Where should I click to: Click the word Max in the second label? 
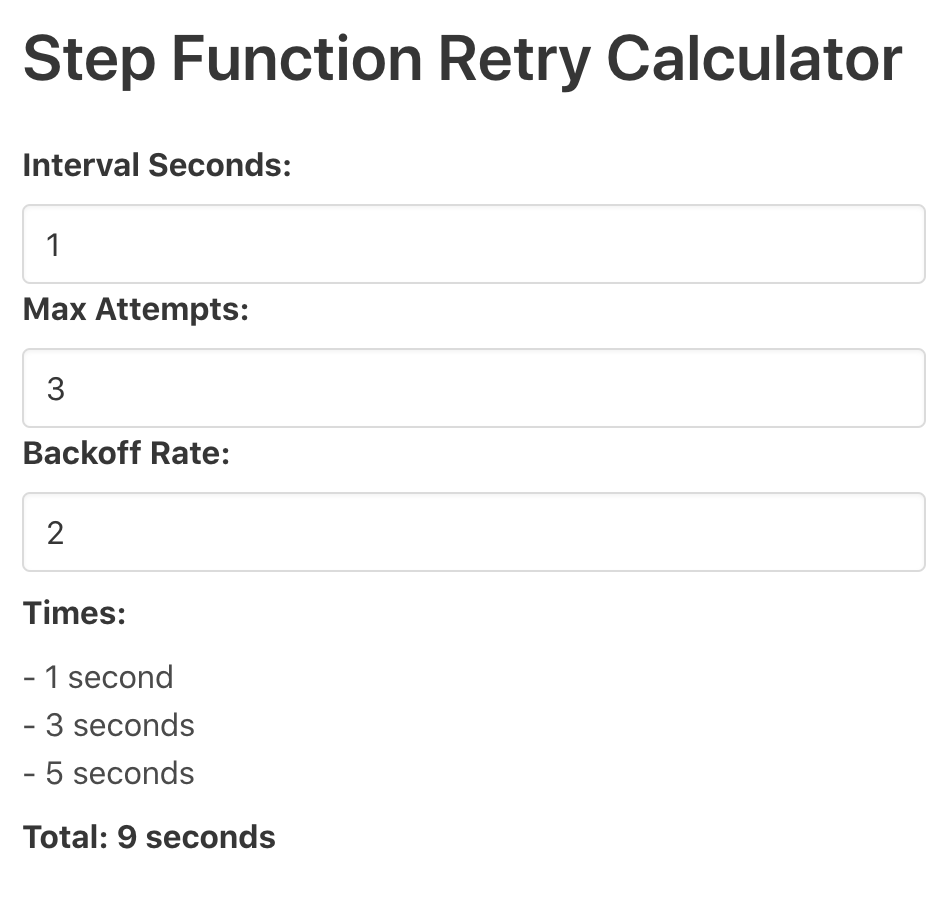pyautogui.click(x=54, y=309)
